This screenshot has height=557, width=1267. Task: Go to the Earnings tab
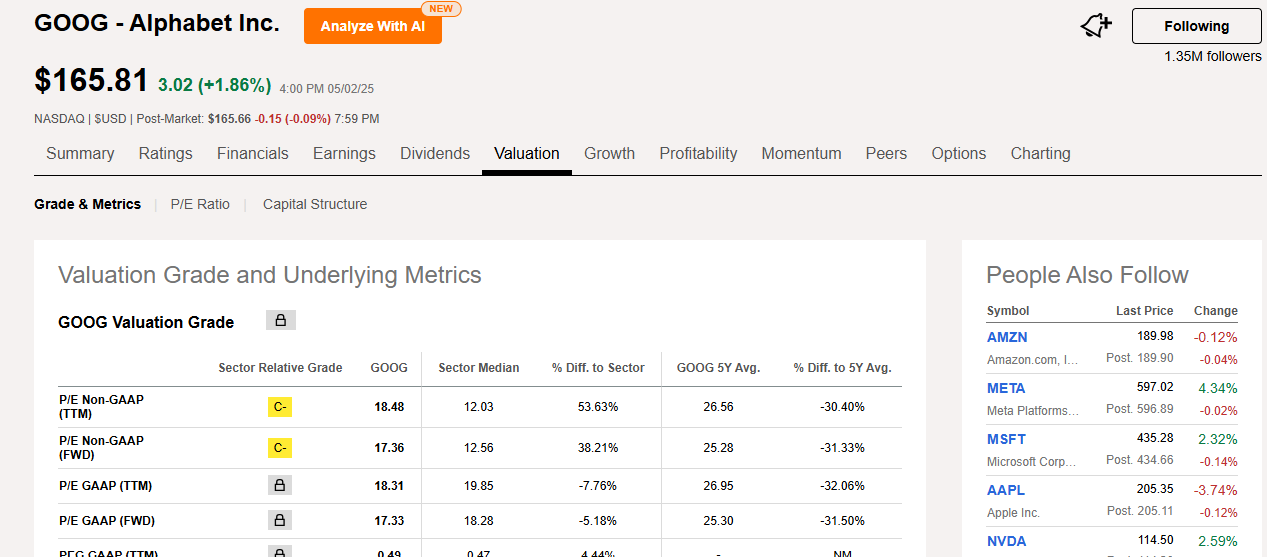click(344, 153)
